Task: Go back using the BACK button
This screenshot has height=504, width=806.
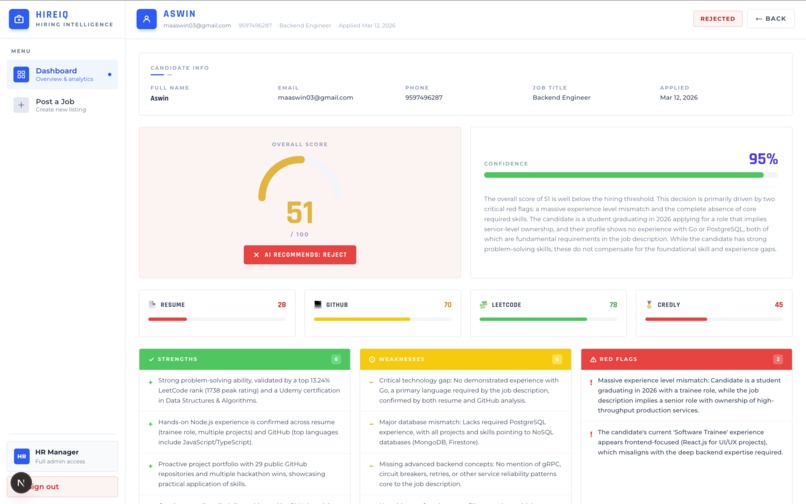Action: pyautogui.click(x=771, y=19)
